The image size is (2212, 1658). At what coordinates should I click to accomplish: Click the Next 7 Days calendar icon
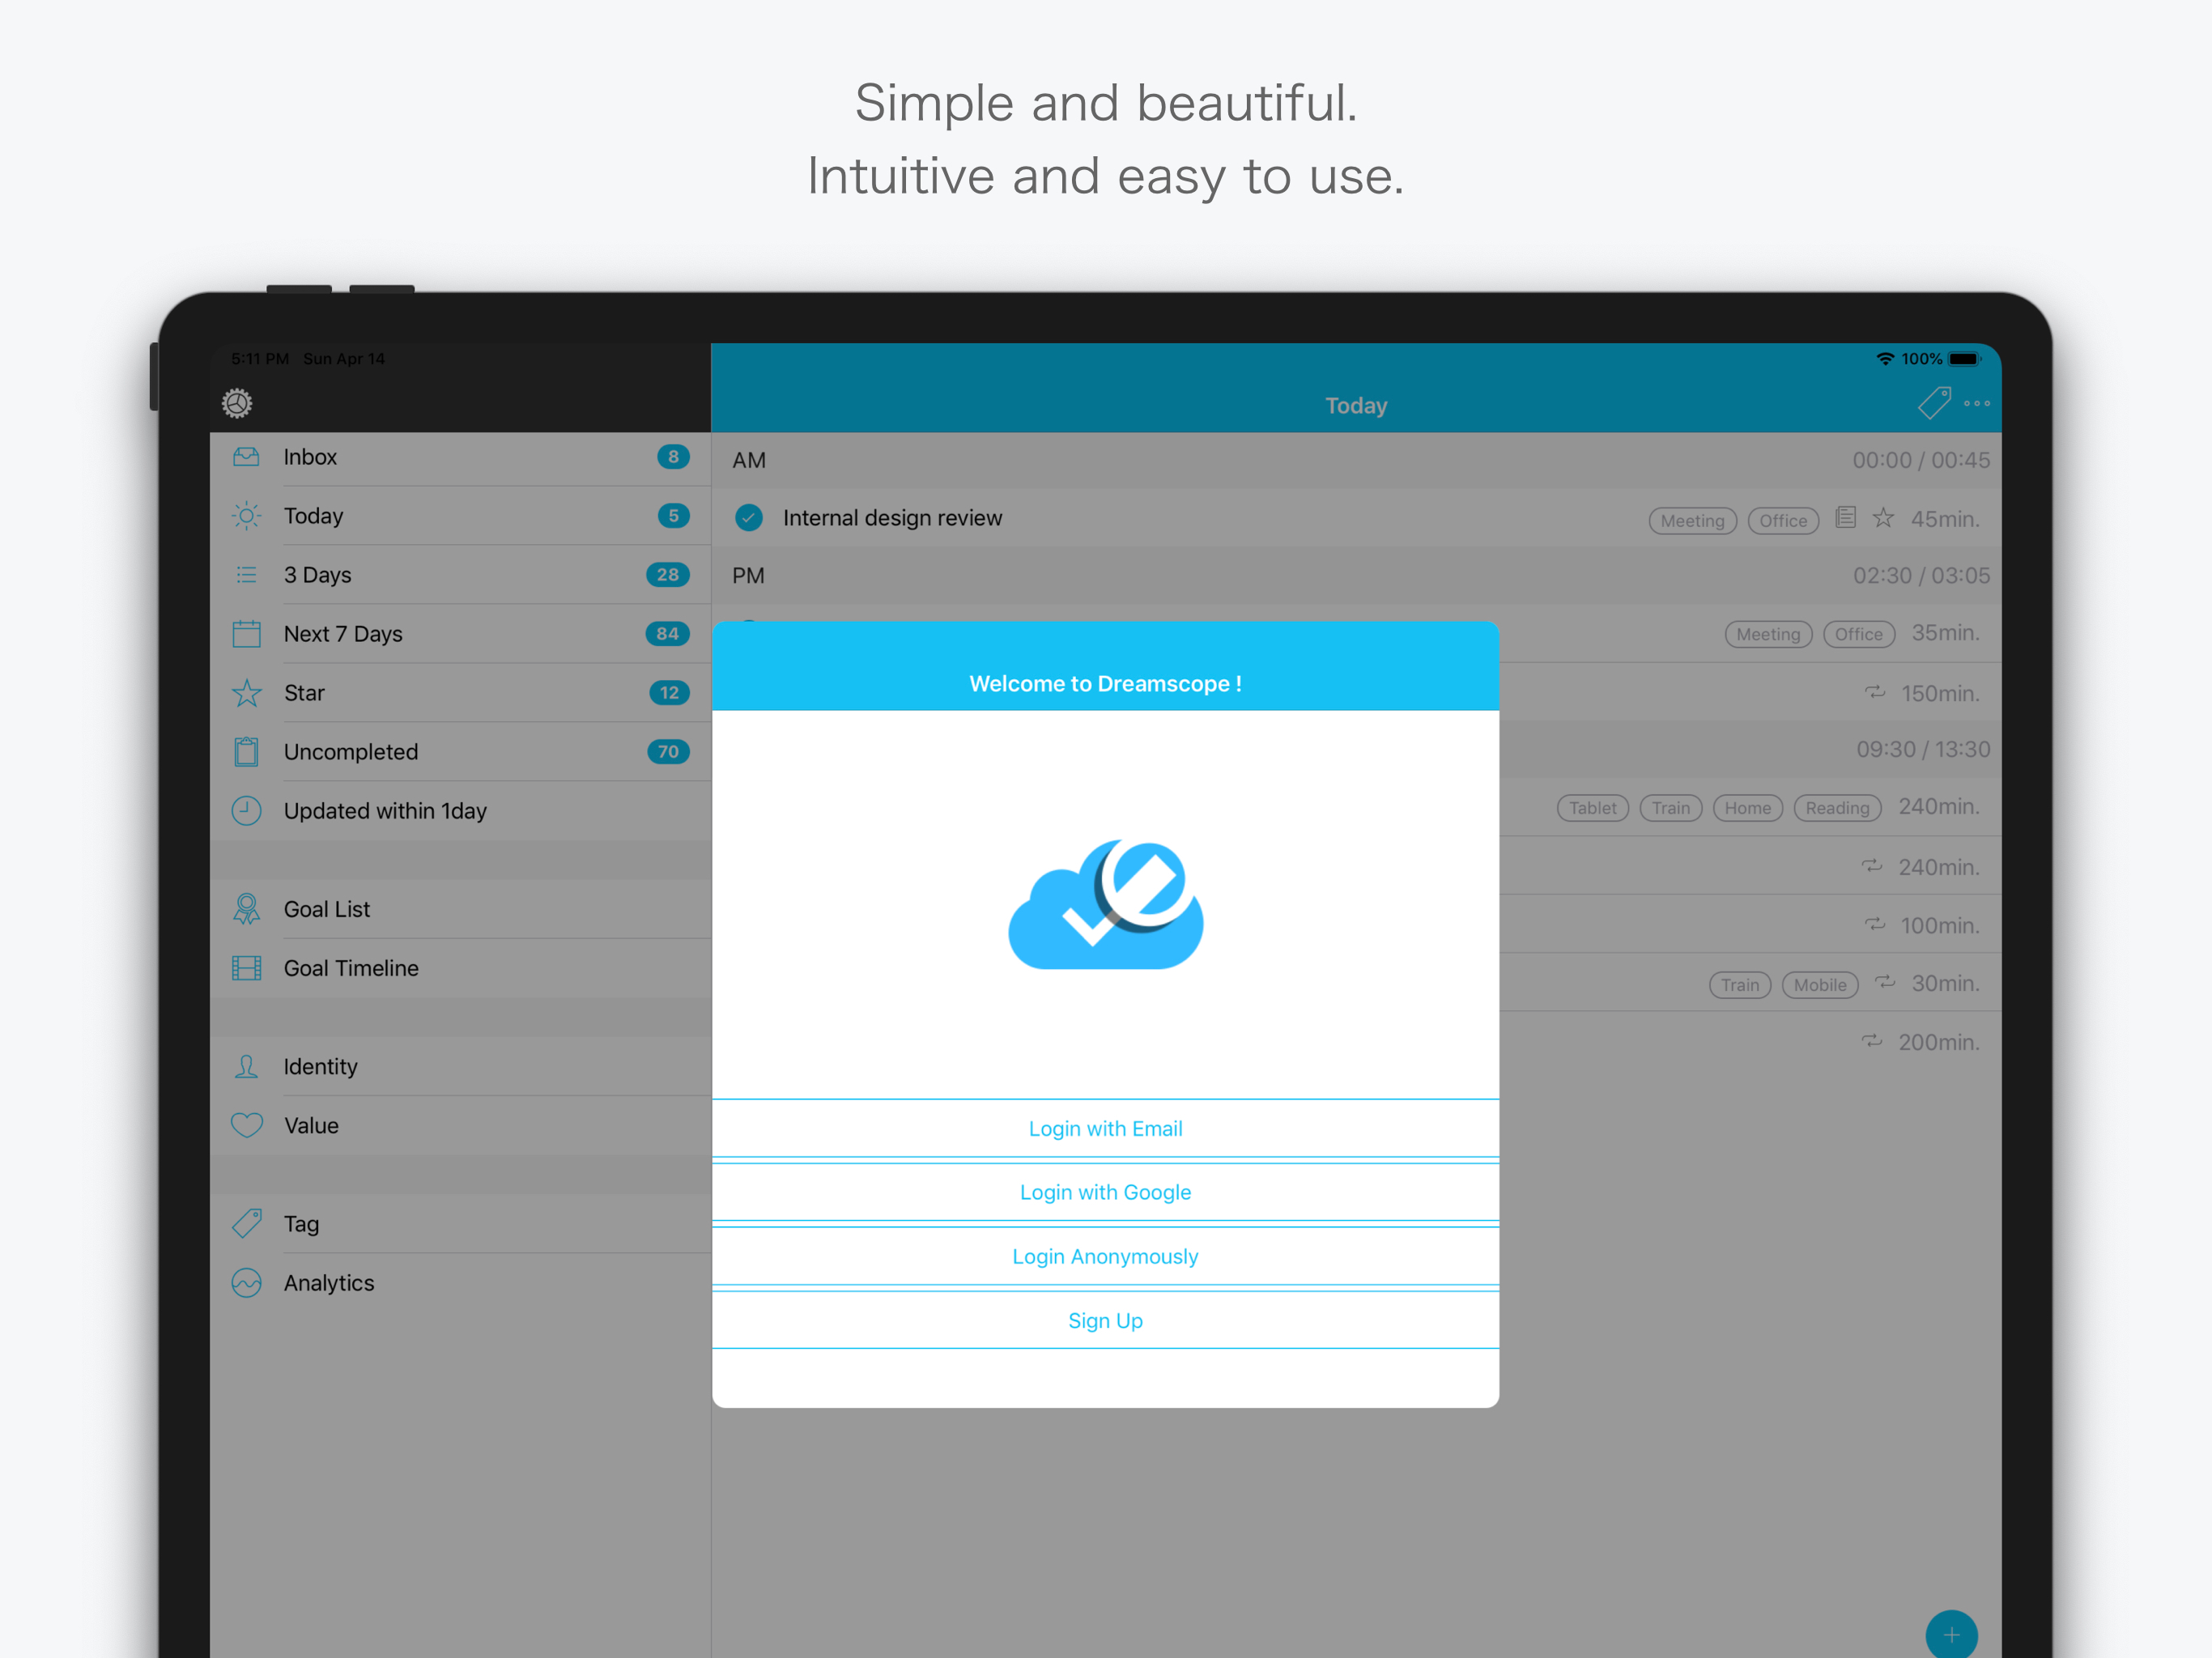tap(246, 634)
